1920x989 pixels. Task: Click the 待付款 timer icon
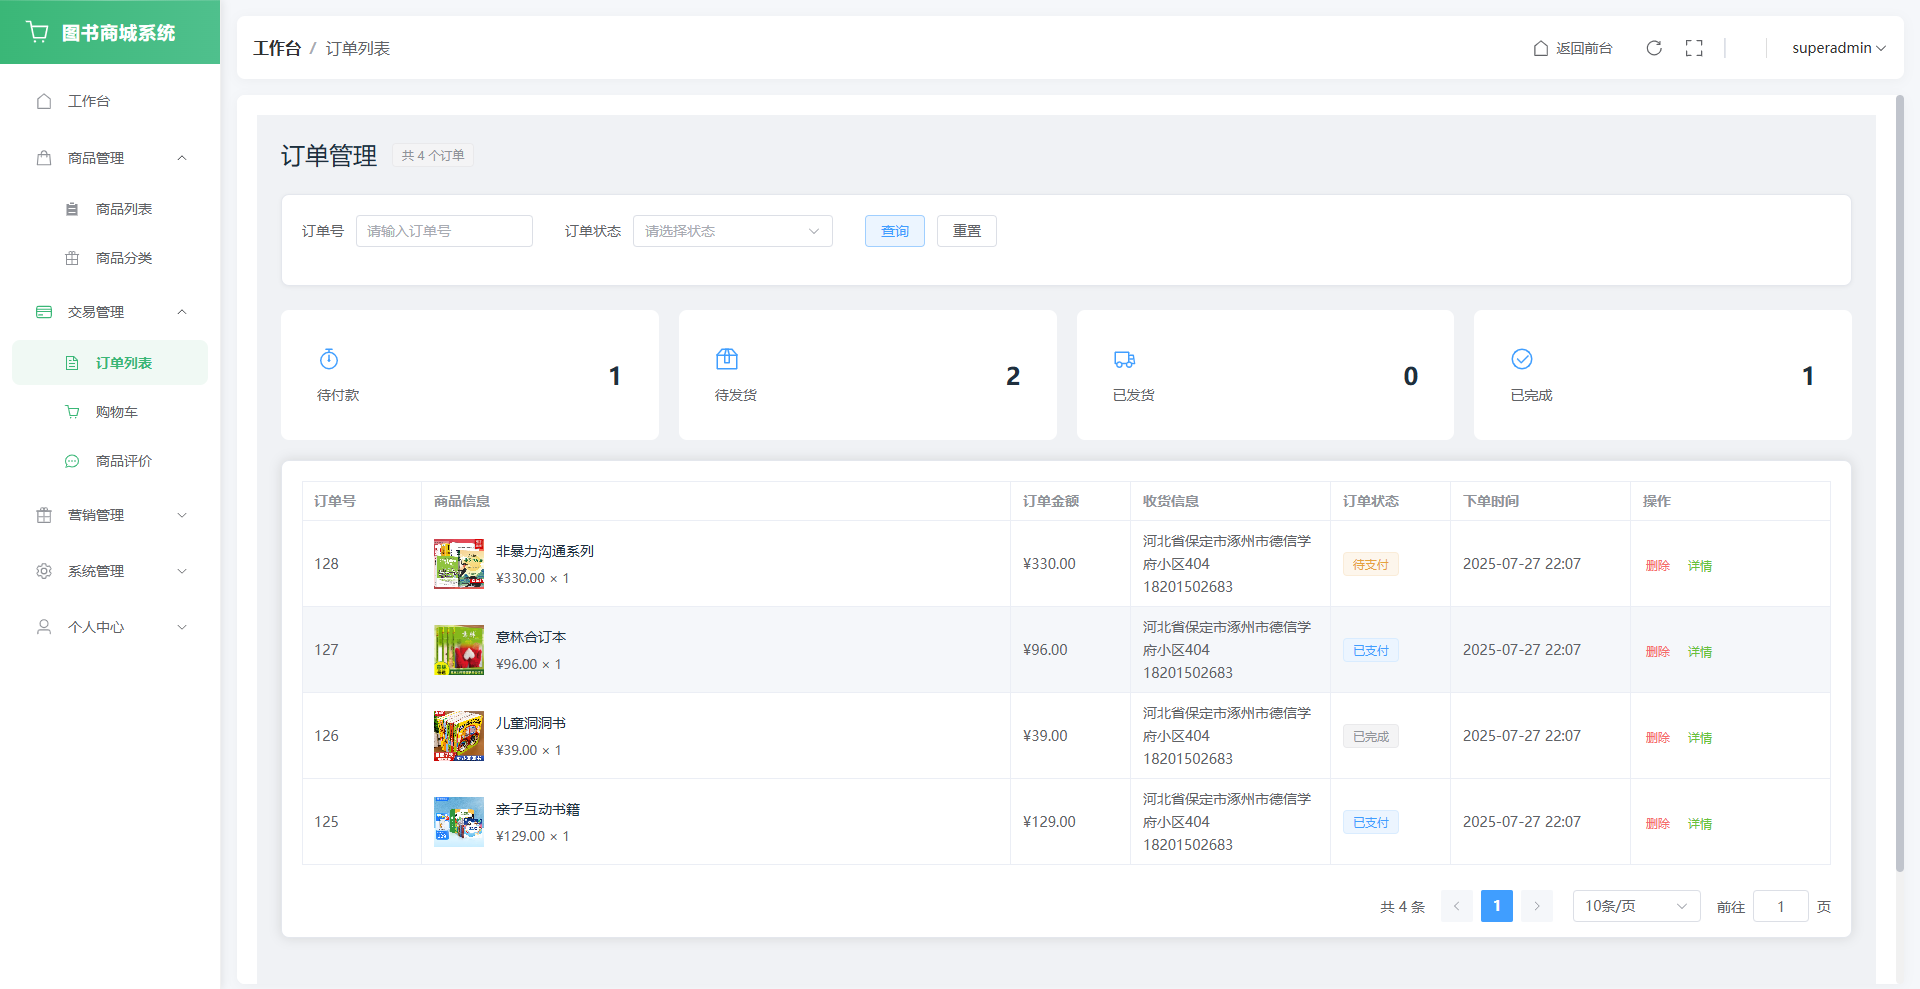click(x=329, y=359)
